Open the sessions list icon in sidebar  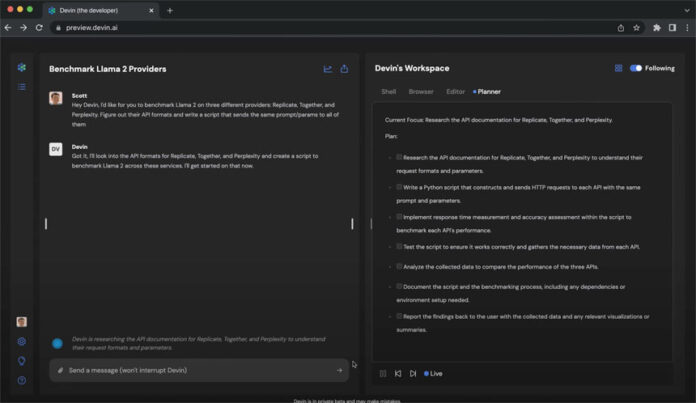click(21, 87)
